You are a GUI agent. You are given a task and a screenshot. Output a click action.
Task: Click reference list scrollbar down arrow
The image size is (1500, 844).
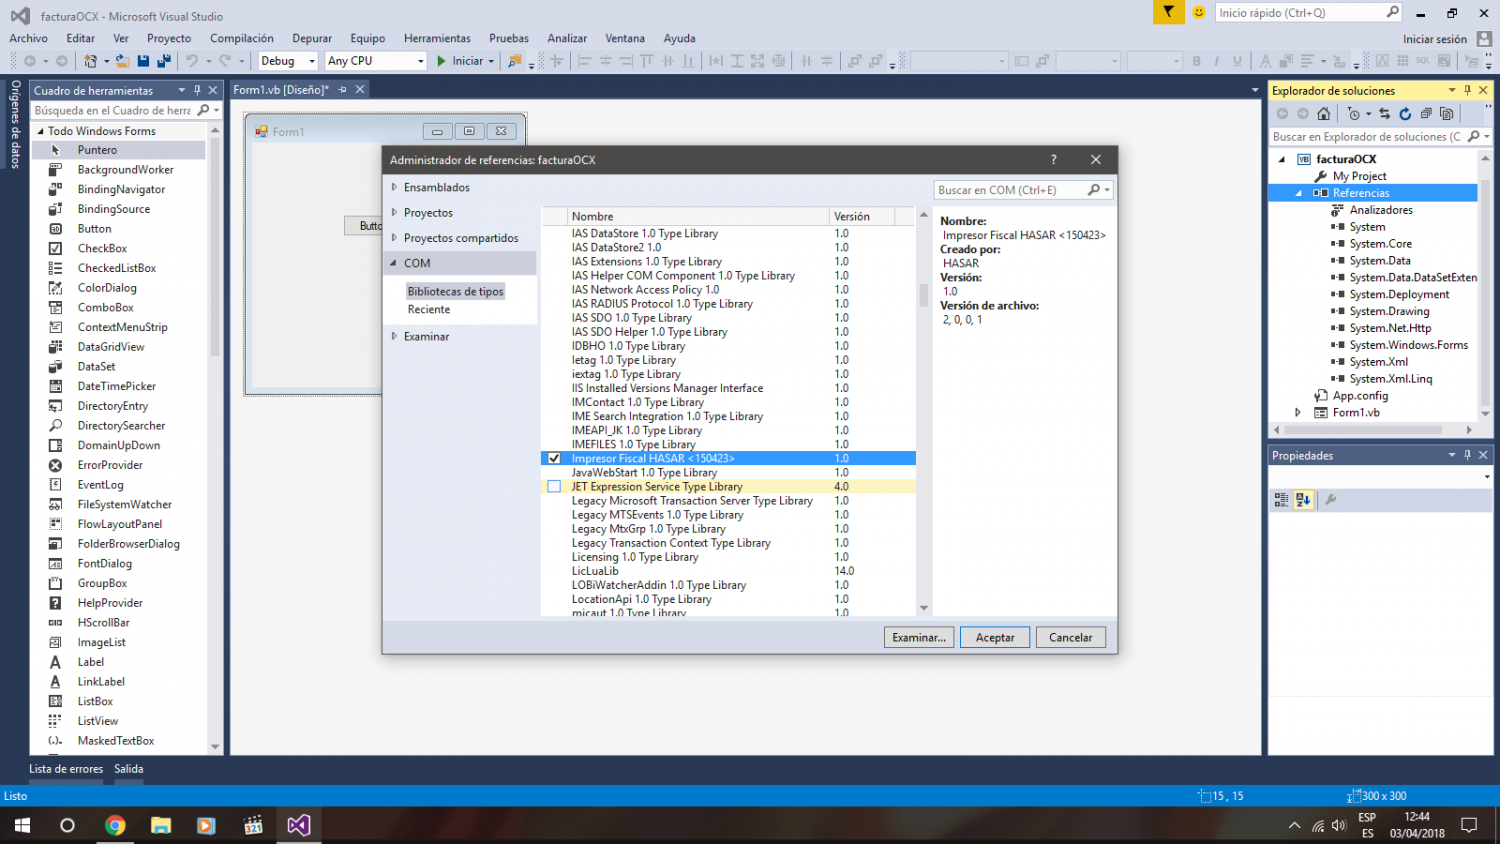[x=923, y=608]
